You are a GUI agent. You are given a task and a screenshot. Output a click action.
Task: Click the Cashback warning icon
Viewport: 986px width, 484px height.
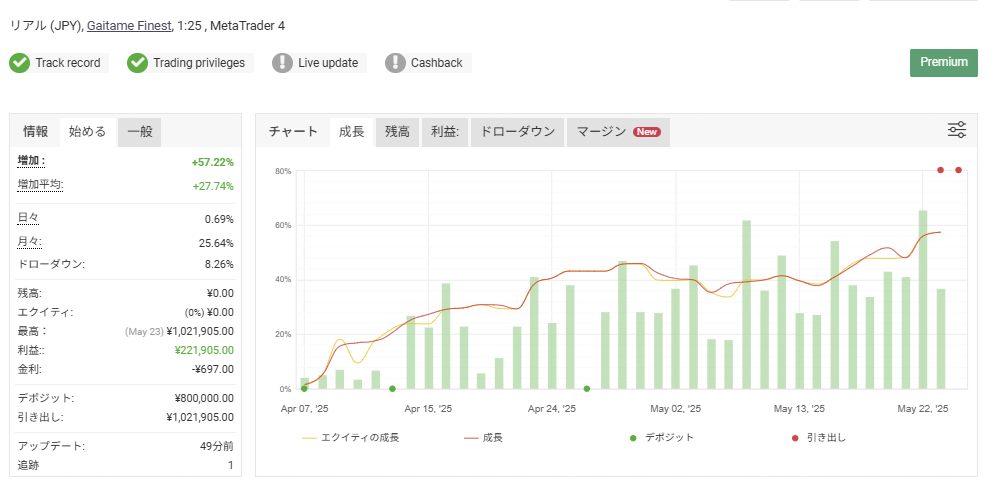coord(395,63)
